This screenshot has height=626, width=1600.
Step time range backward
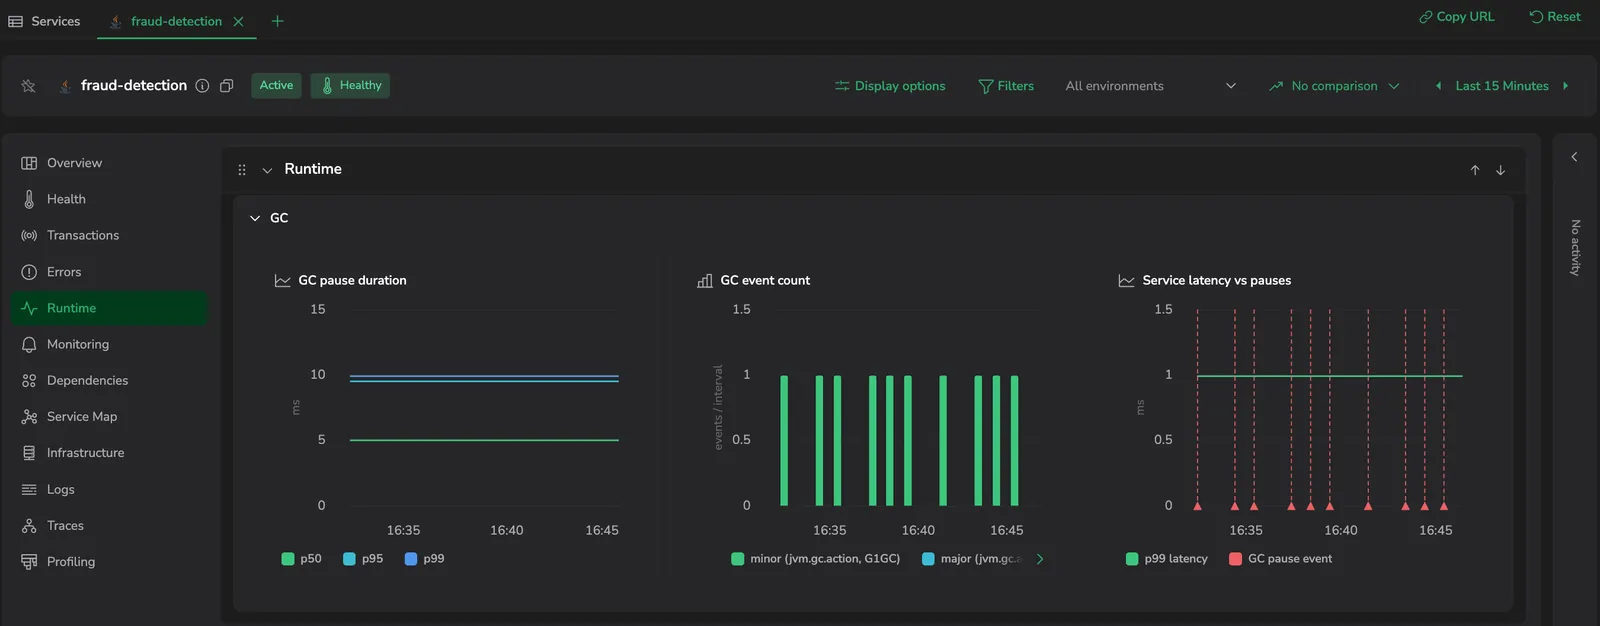pos(1438,86)
